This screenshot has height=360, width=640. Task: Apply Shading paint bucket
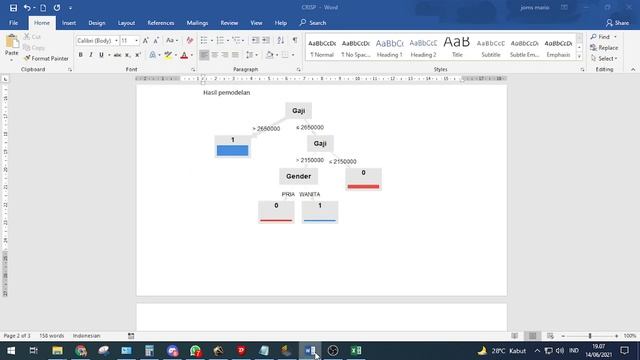[x=269, y=55]
